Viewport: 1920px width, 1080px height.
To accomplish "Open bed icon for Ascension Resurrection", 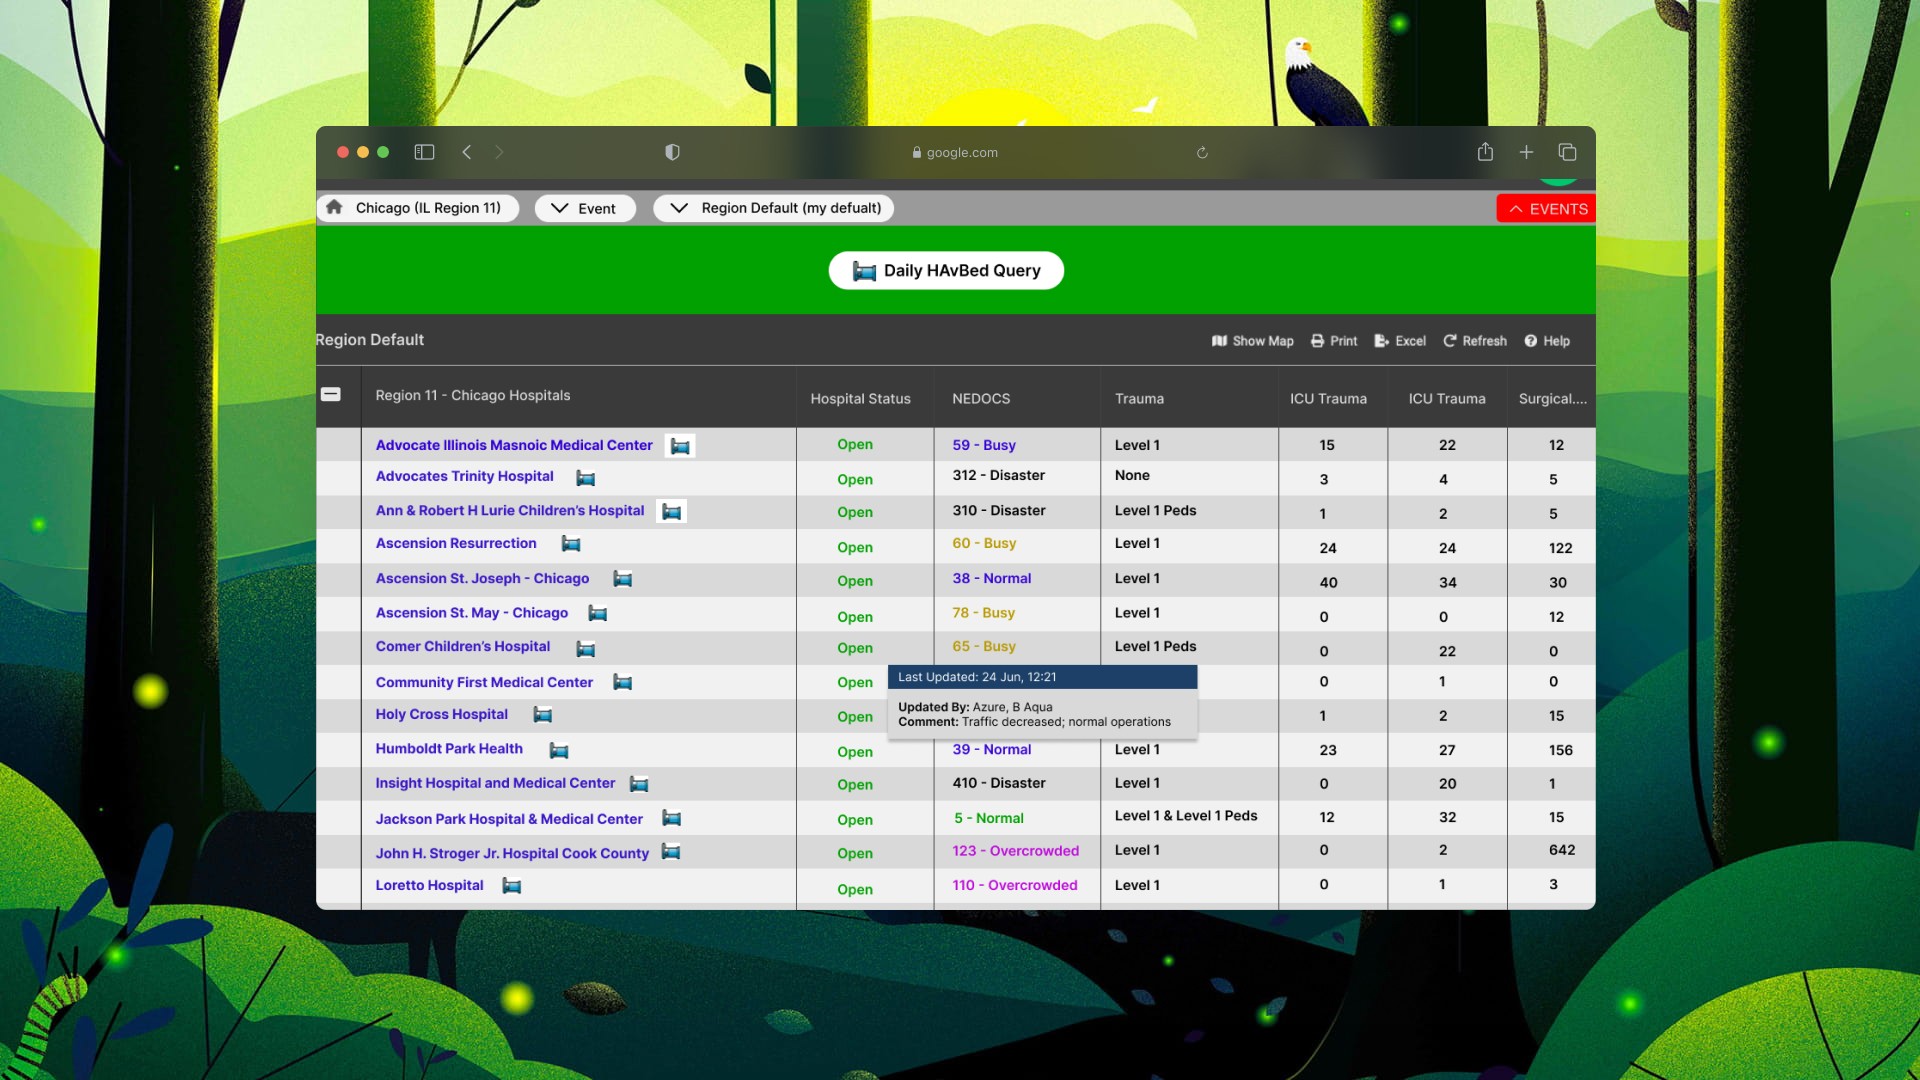I will pyautogui.click(x=571, y=544).
